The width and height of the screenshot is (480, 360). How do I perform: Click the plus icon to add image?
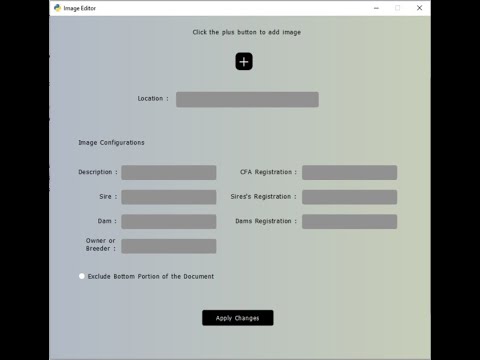tap(244, 62)
